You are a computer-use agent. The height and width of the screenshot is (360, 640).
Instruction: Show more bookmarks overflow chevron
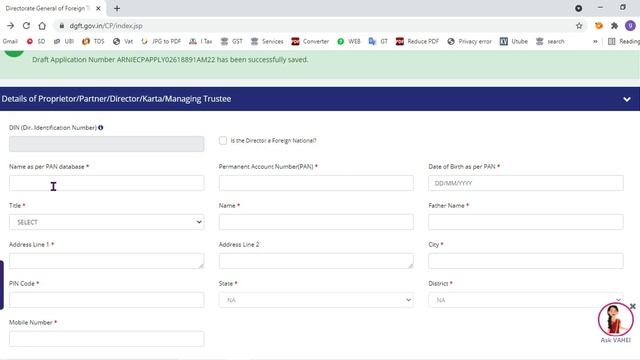tap(595, 41)
